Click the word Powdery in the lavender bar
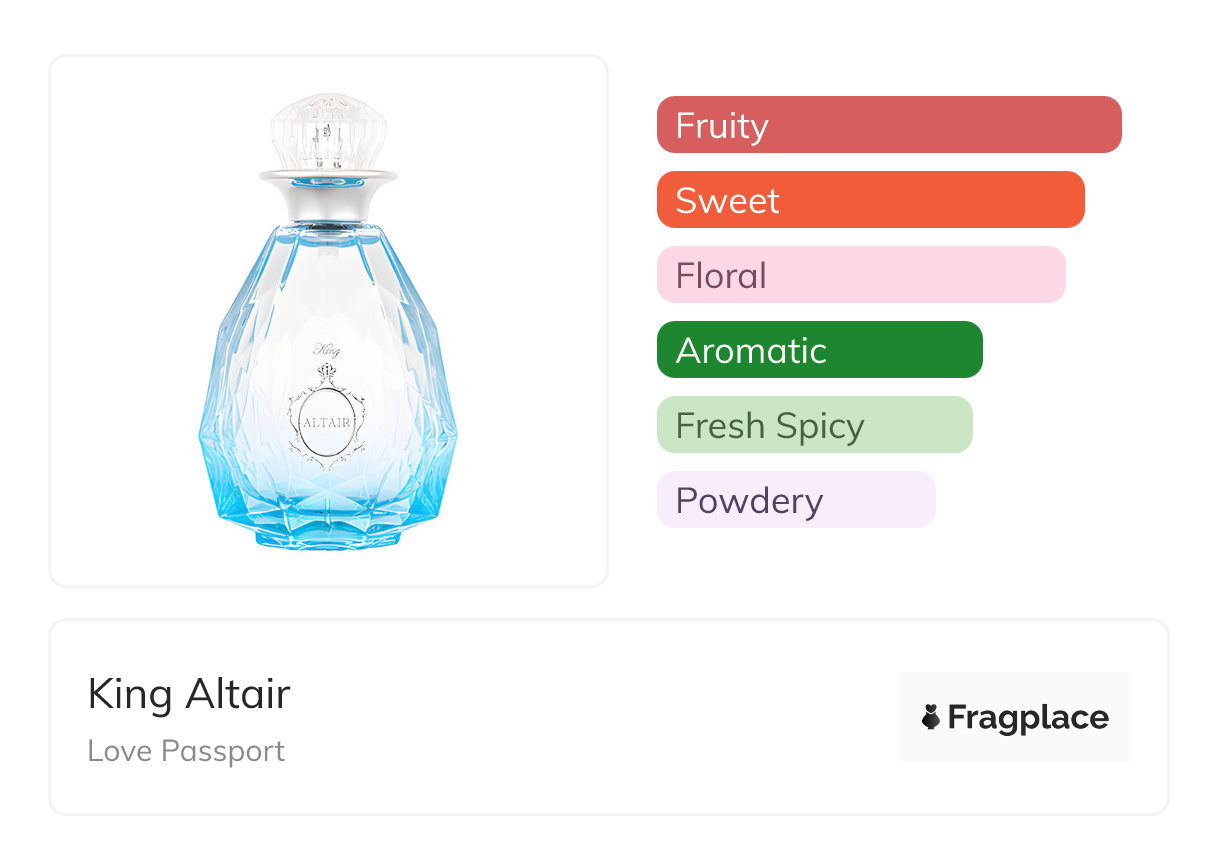Screen dimensions: 1218x864 tap(749, 501)
